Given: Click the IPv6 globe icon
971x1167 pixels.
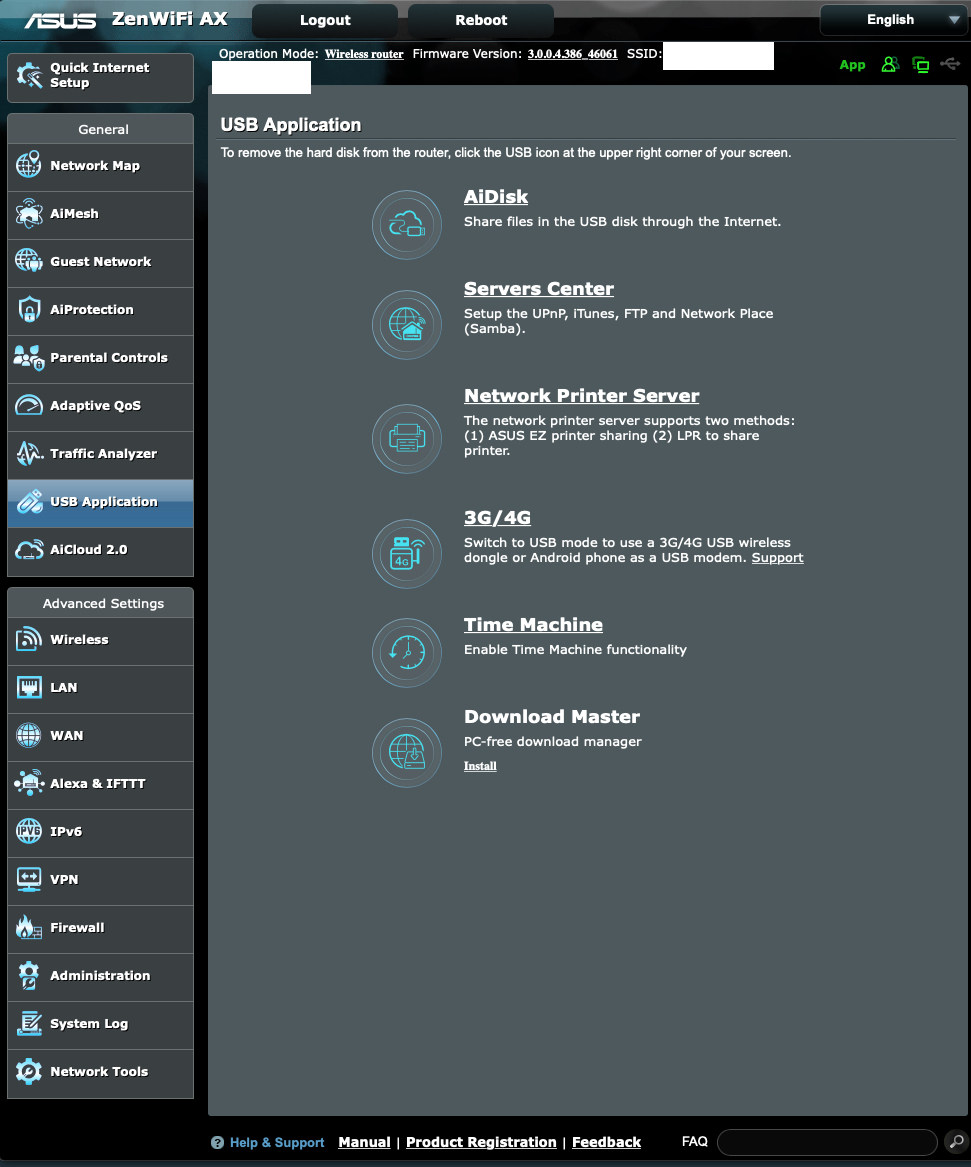Looking at the screenshot, I should tap(29, 831).
